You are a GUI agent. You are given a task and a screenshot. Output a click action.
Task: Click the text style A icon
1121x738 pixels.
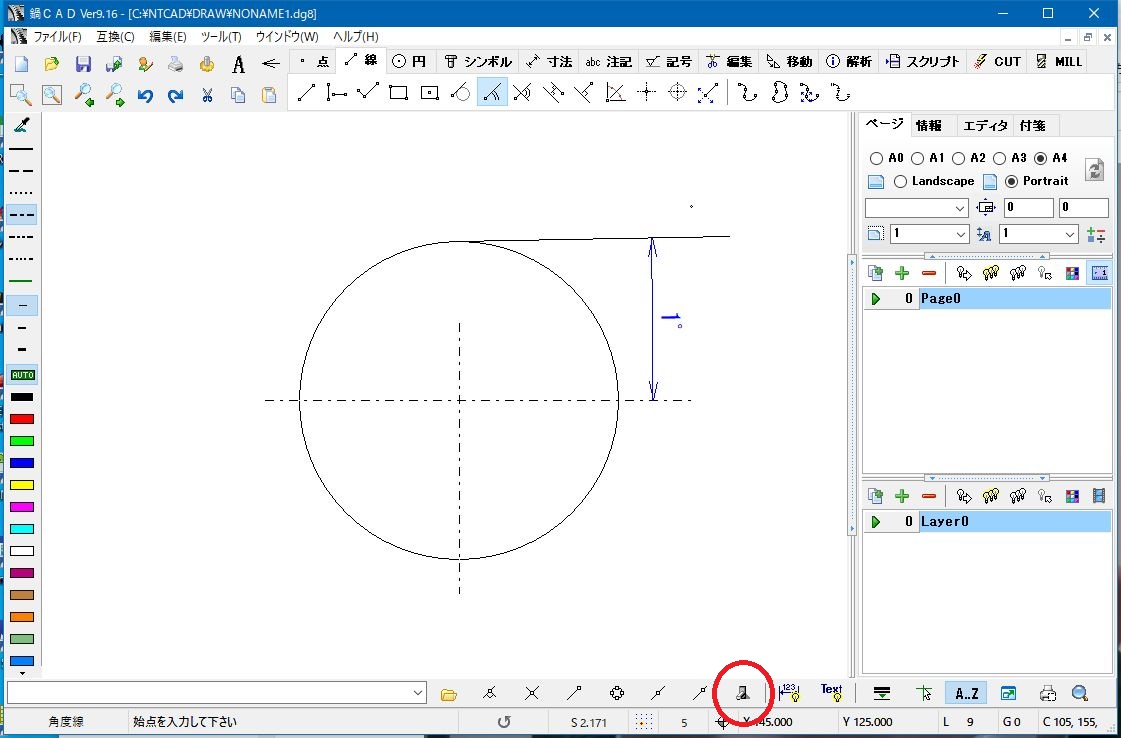point(238,64)
